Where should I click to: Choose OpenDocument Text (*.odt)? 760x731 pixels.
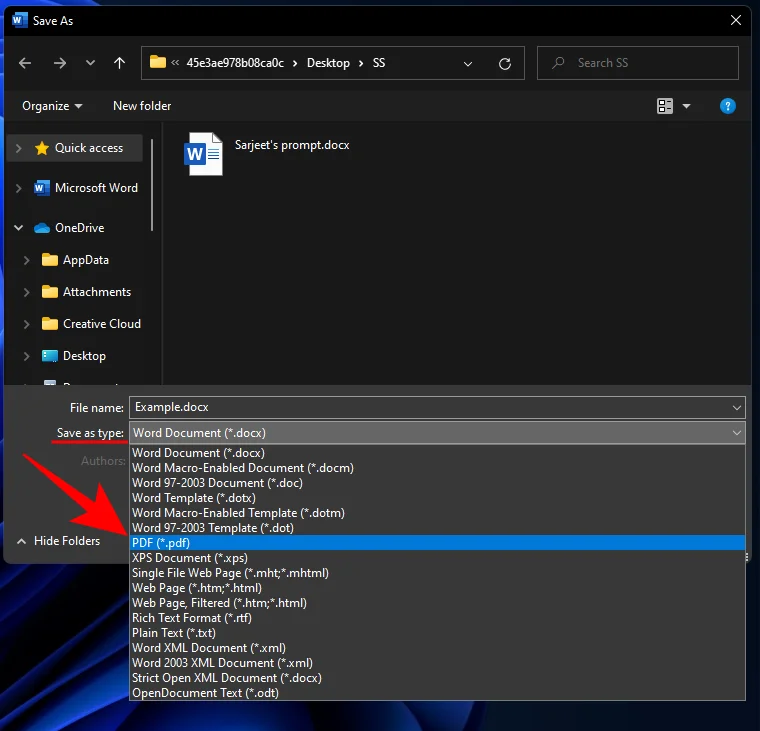pyautogui.click(x=437, y=693)
